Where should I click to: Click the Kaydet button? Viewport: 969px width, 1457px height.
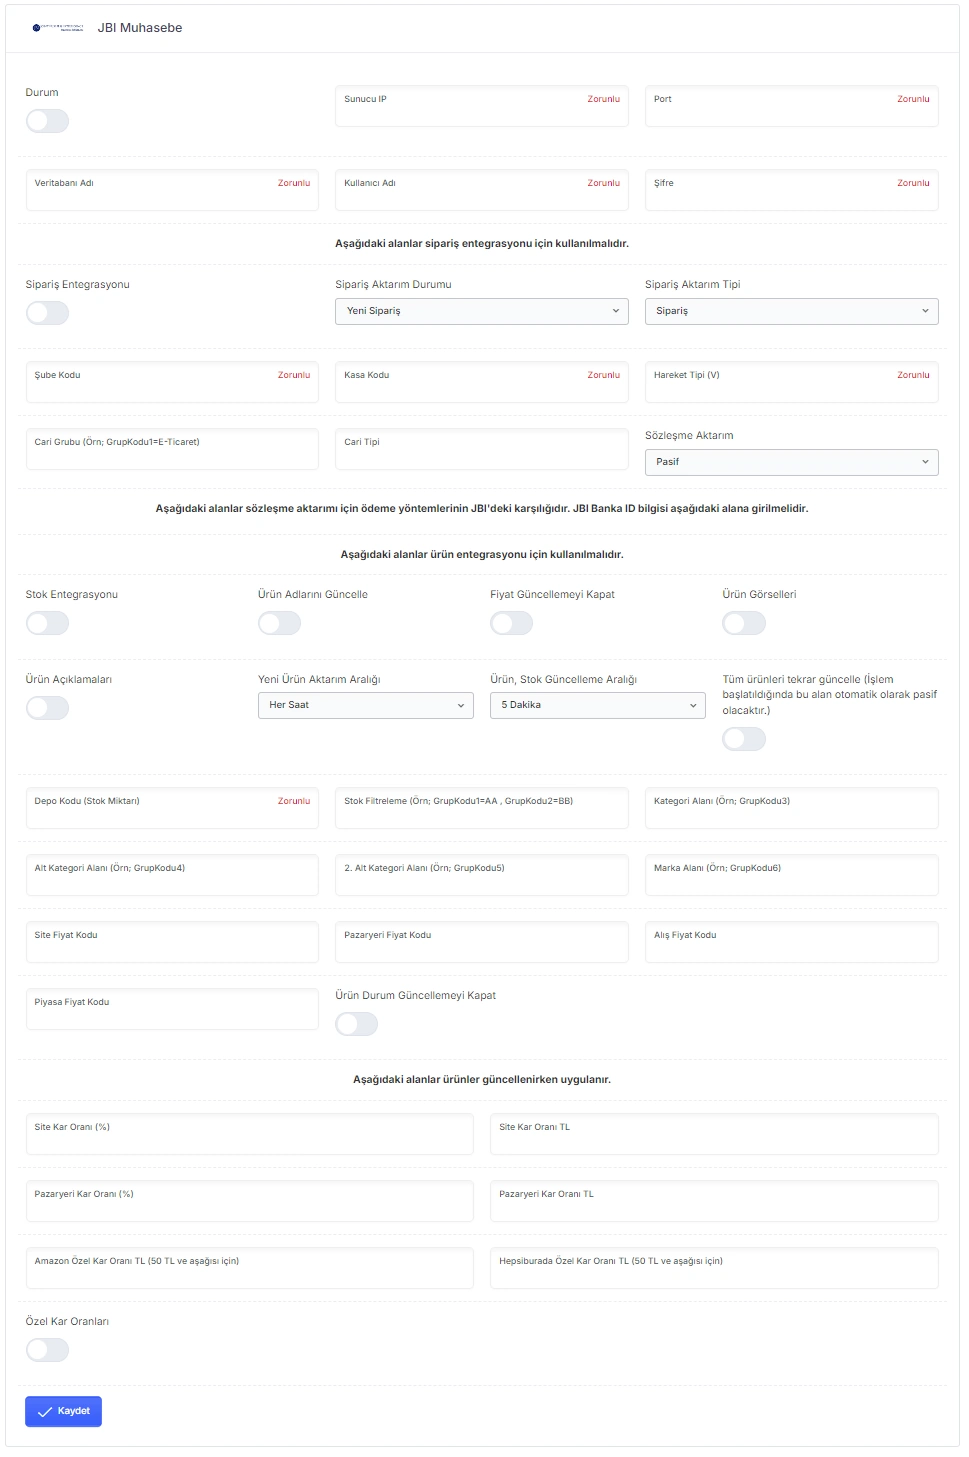(x=63, y=1411)
